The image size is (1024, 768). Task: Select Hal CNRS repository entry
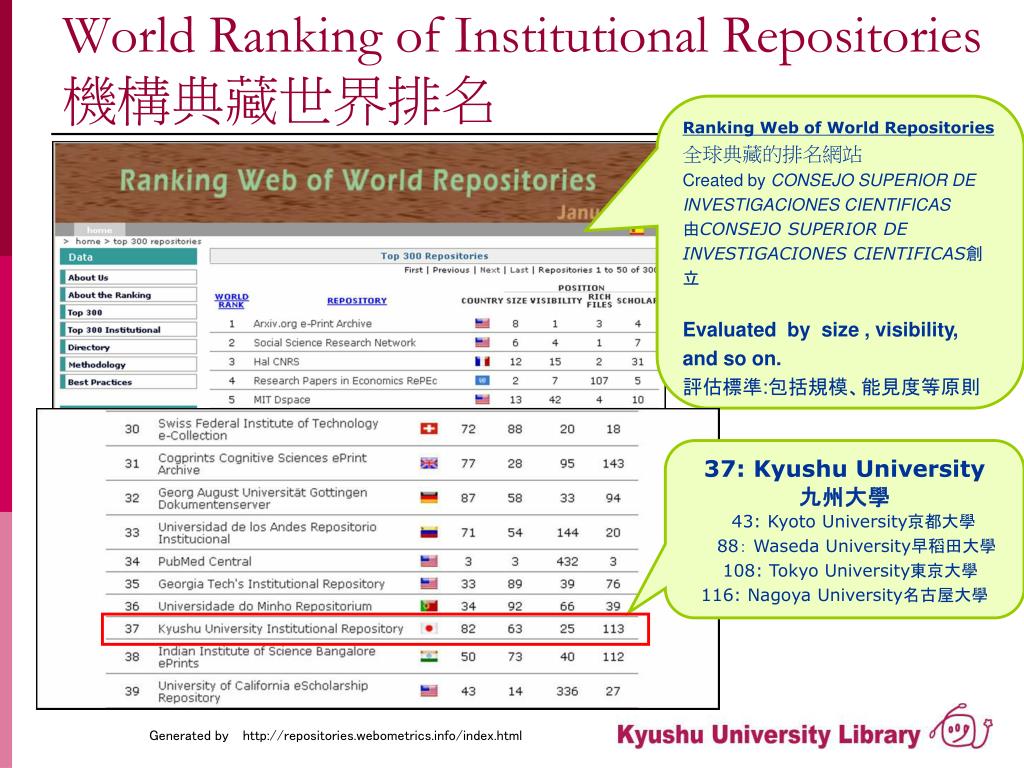coord(276,361)
